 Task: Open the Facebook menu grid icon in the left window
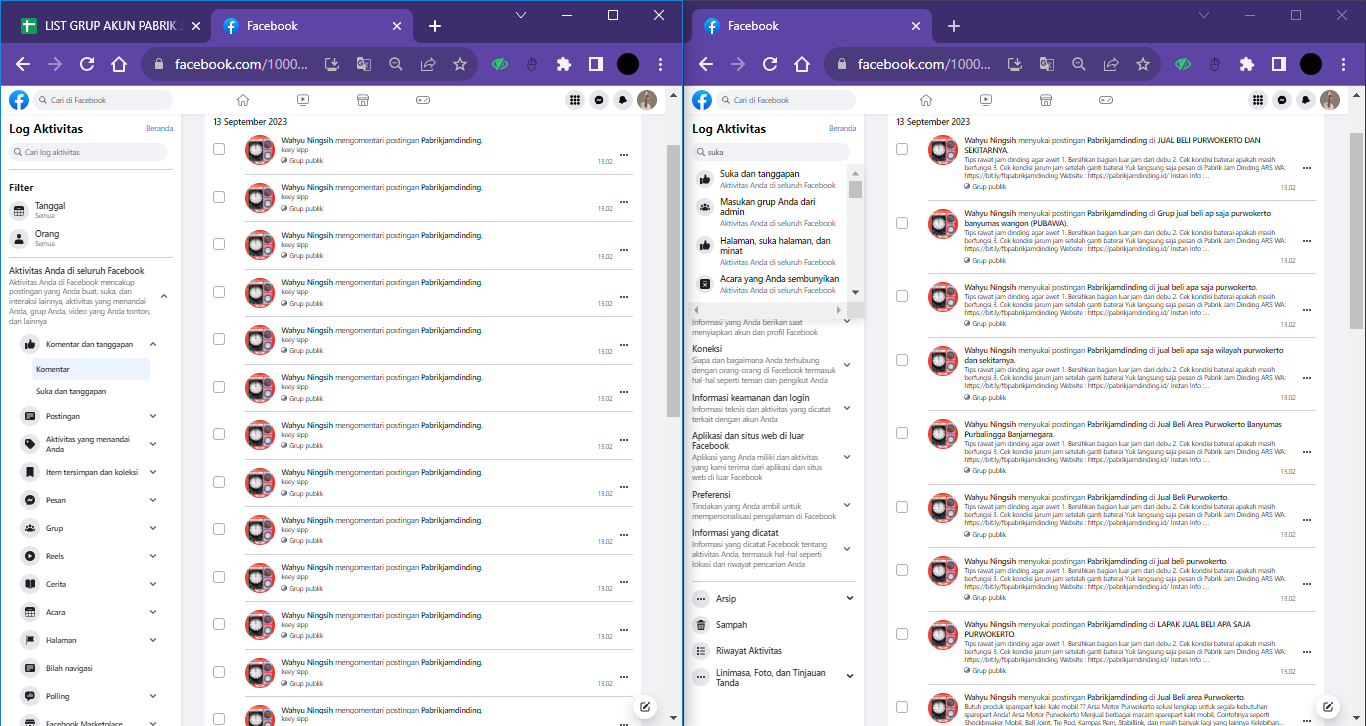pos(575,100)
